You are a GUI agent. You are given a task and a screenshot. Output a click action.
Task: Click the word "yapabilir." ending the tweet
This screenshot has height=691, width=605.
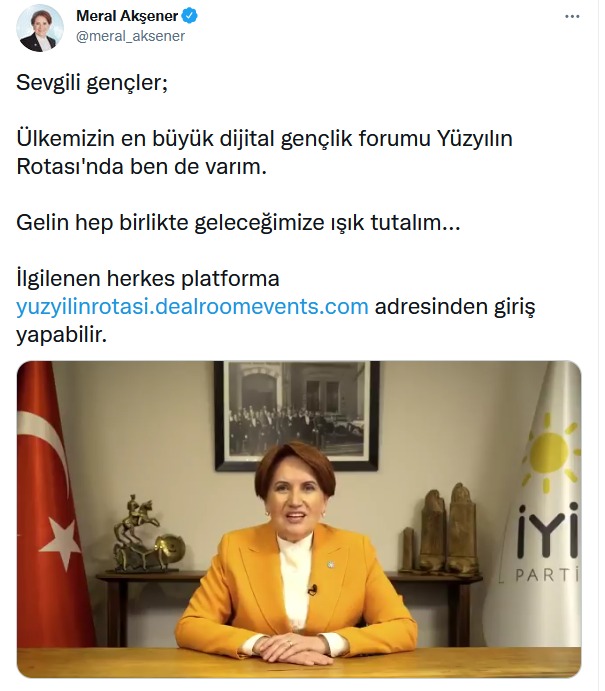tap(62, 335)
